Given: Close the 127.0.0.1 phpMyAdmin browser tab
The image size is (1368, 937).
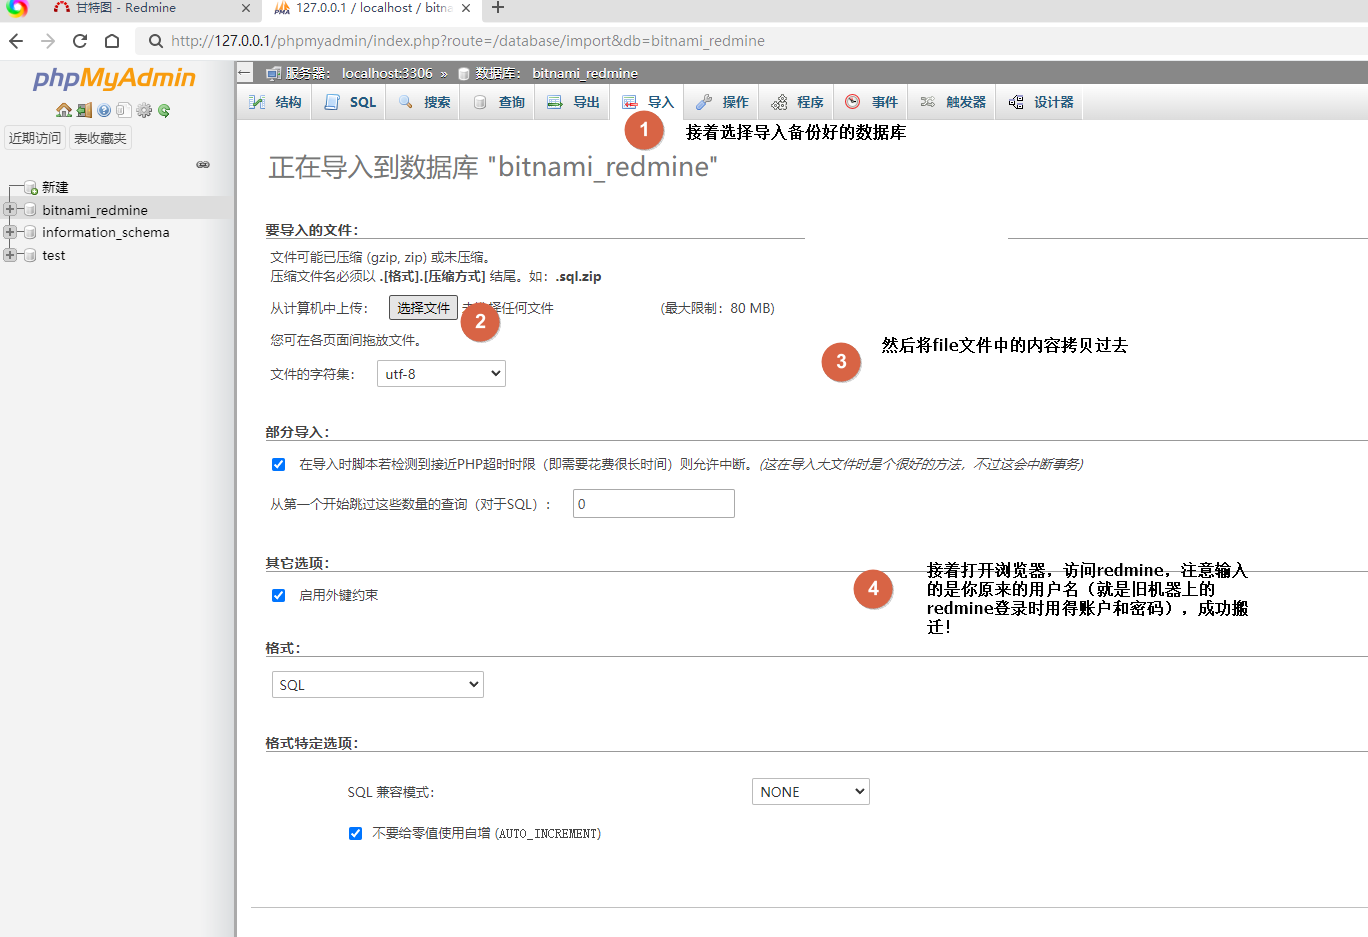Looking at the screenshot, I should point(466,8).
